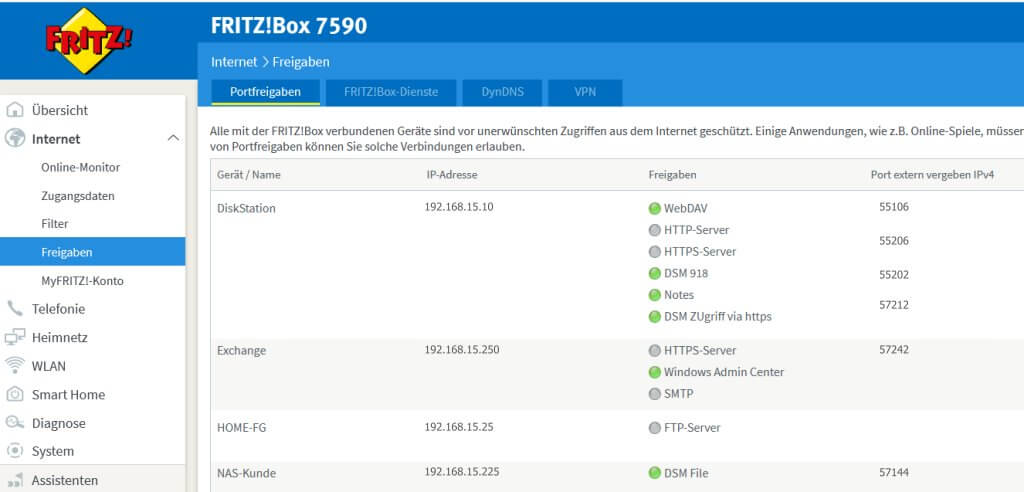
Task: Click the System gear icon
Action: 14,451
